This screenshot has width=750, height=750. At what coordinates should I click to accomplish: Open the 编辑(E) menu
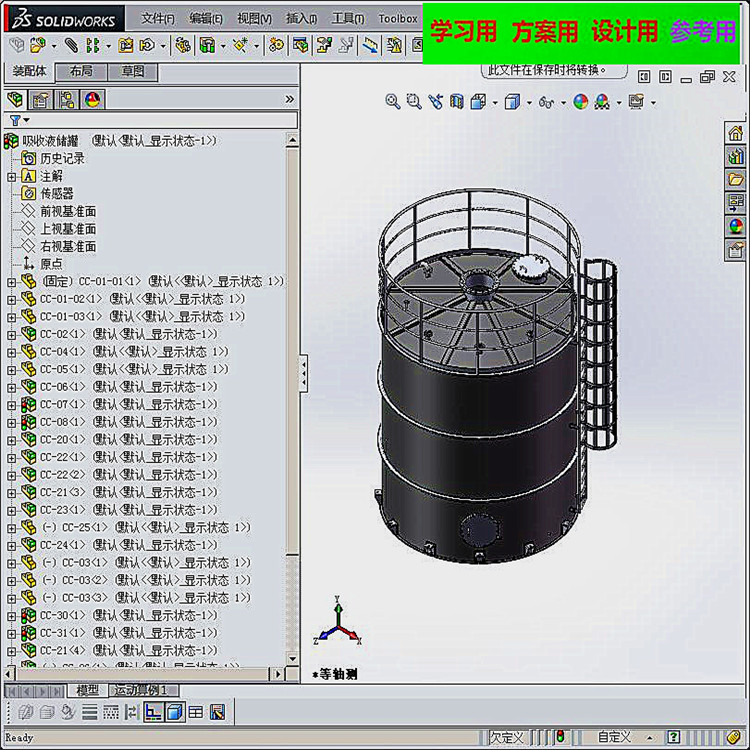(x=206, y=19)
